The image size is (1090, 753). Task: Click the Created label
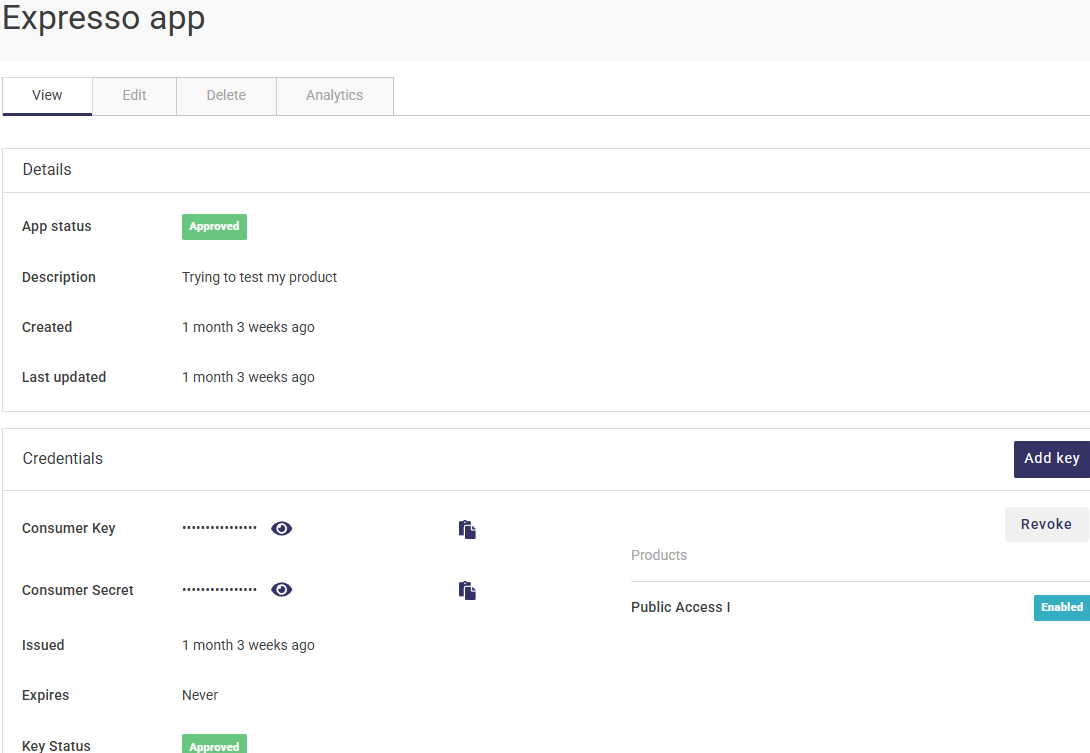point(47,327)
